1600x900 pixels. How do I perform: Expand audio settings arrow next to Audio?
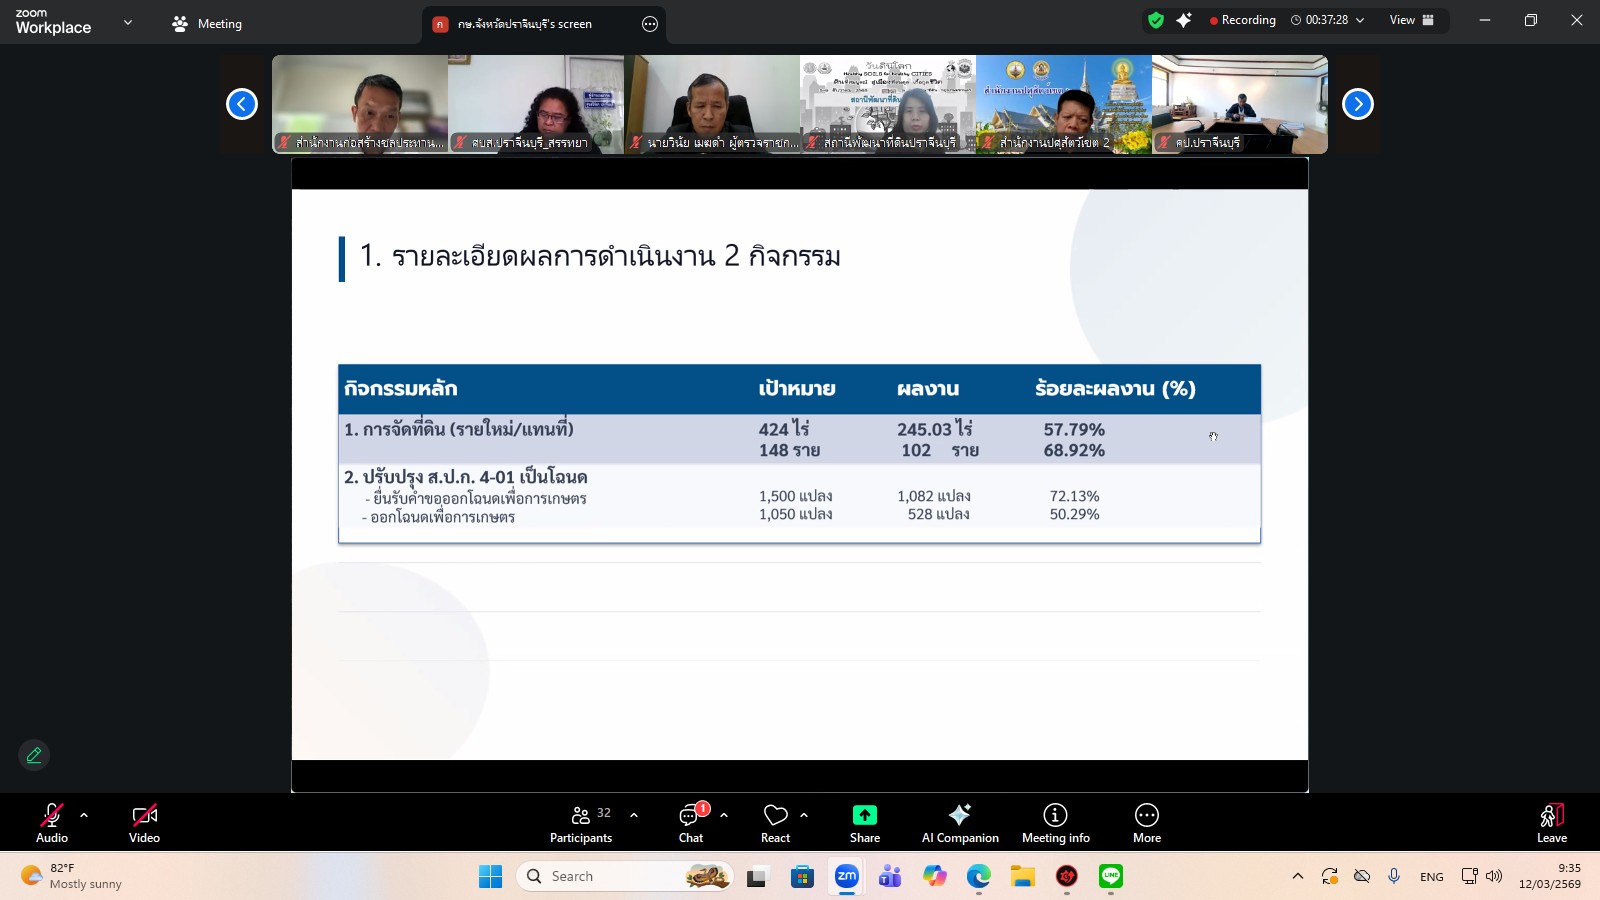point(84,815)
